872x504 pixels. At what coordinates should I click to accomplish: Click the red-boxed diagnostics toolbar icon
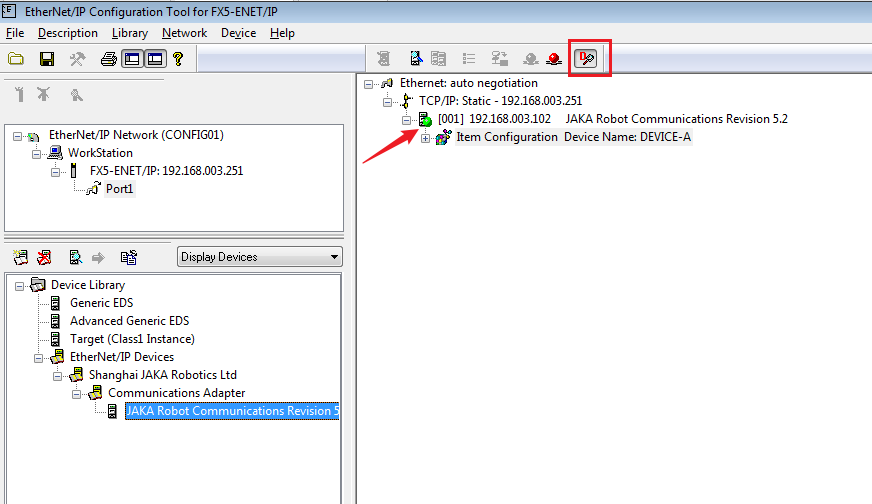(x=586, y=59)
